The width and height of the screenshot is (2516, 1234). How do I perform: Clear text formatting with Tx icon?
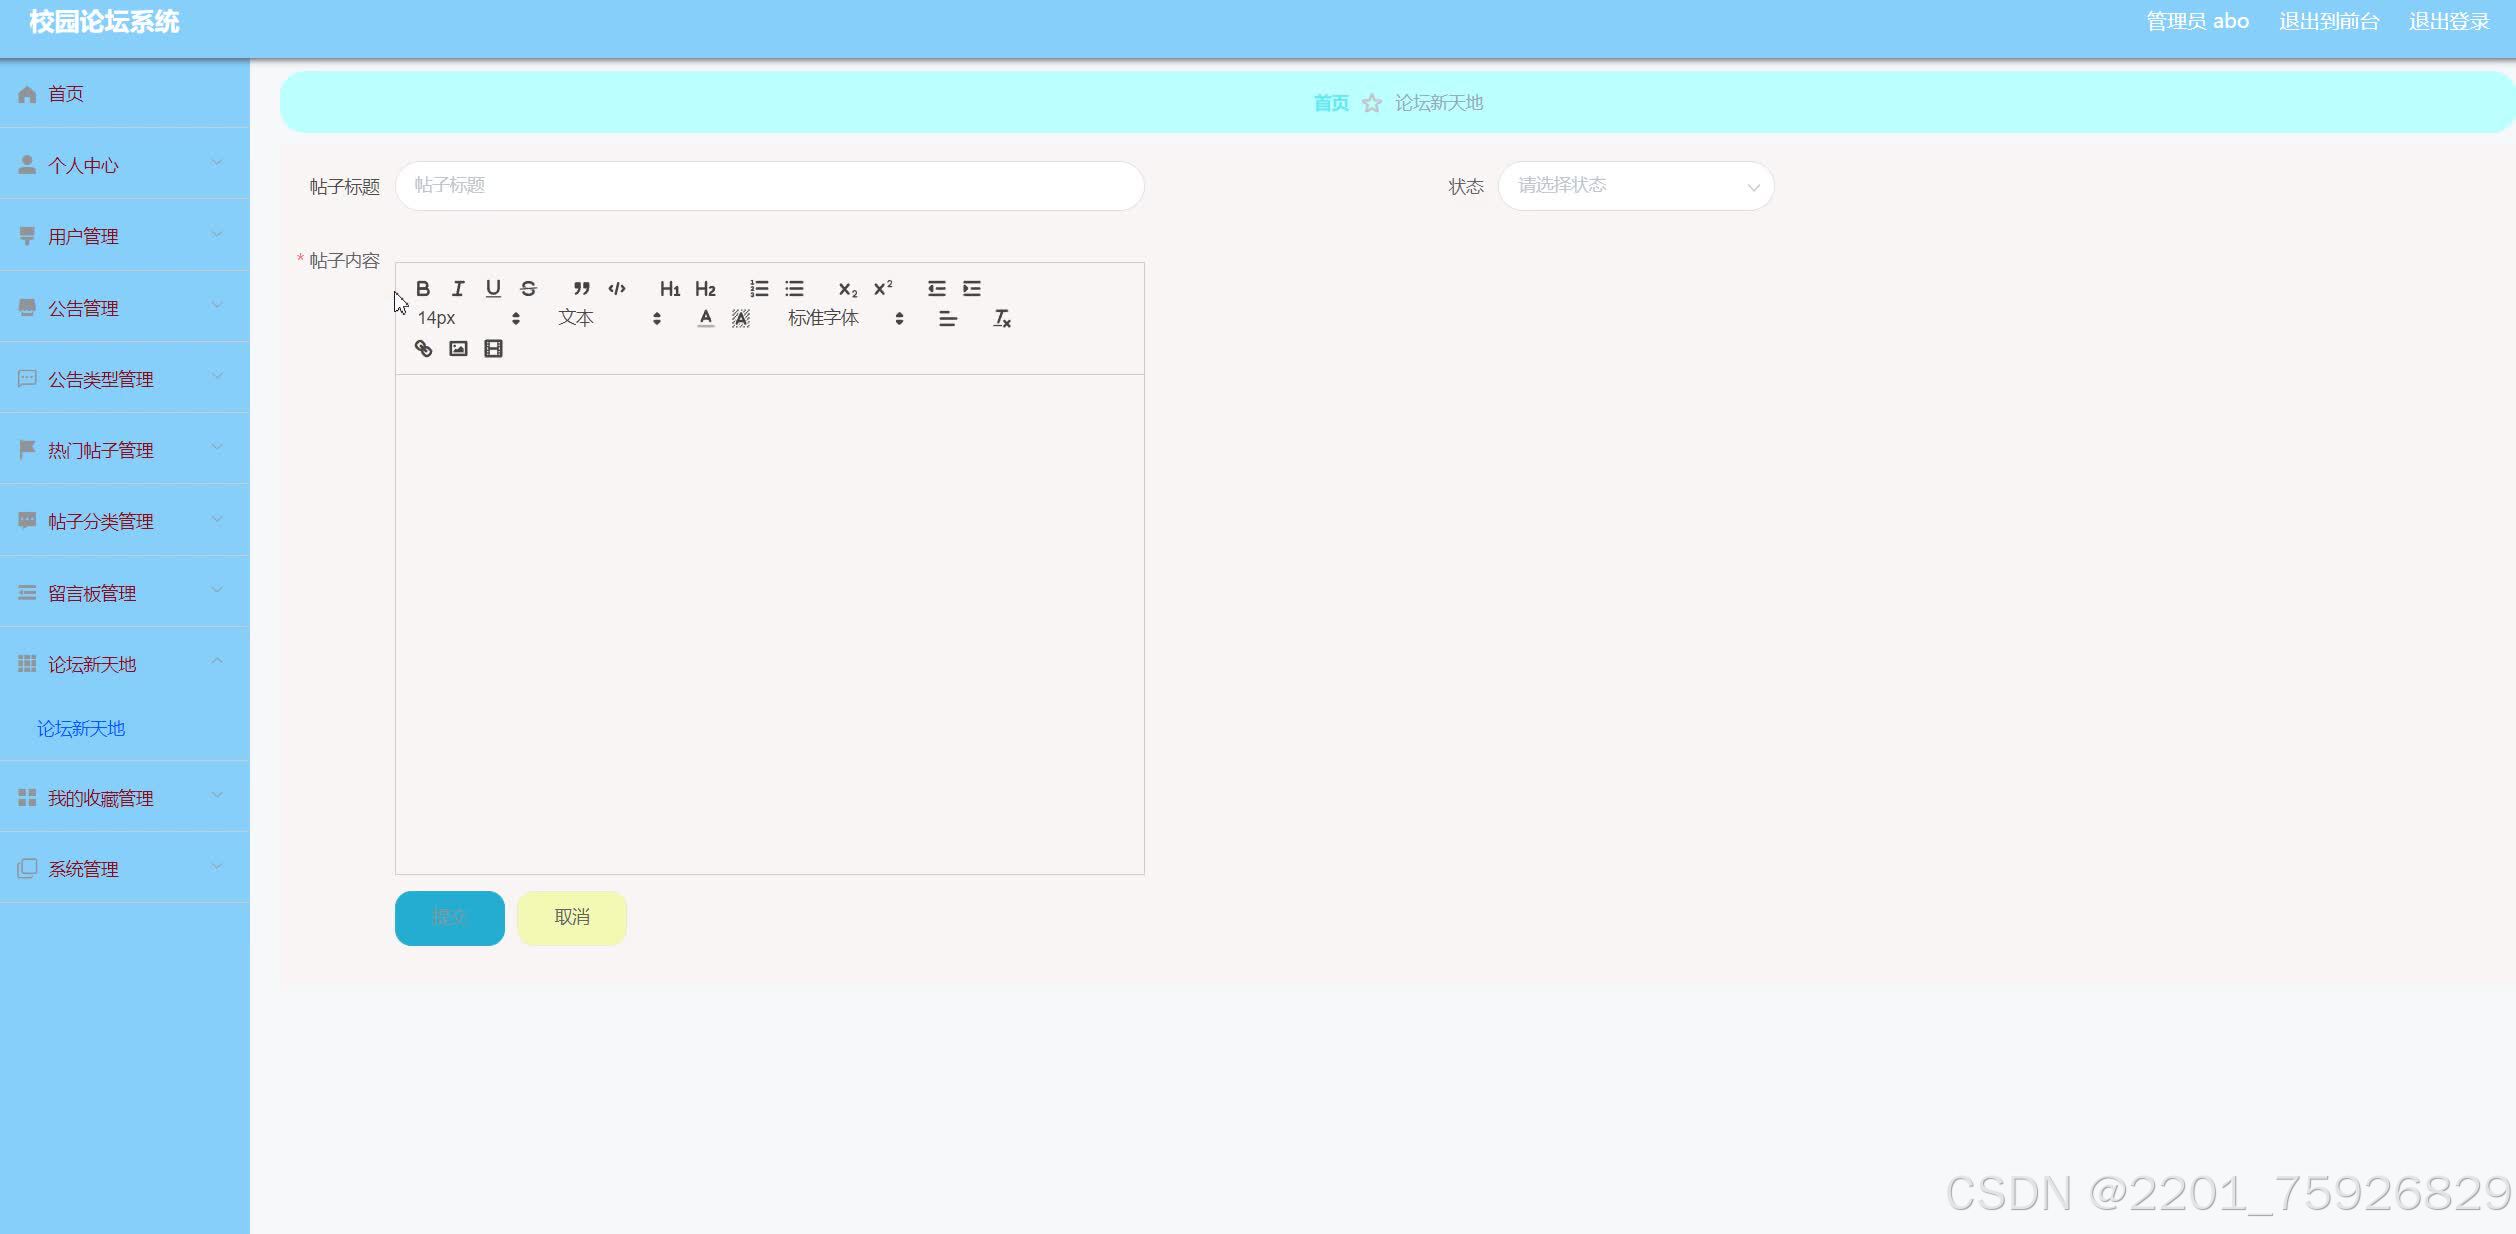tap(1001, 319)
